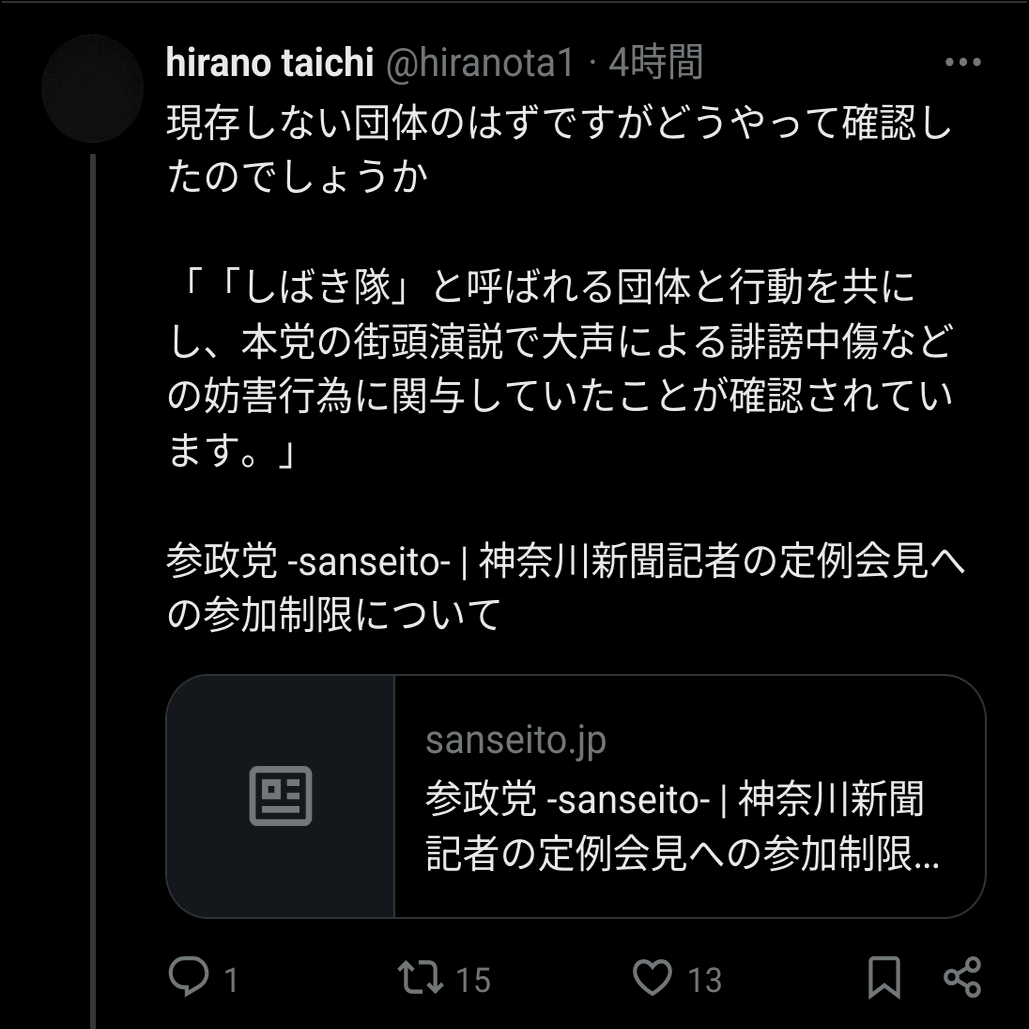Screen dimensions: 1029x1029
Task: Click the reply speech bubble icon
Action: pyautogui.click(x=188, y=976)
